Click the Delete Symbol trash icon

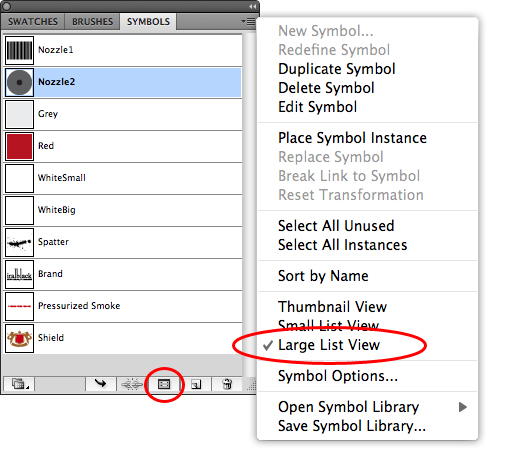(x=227, y=384)
